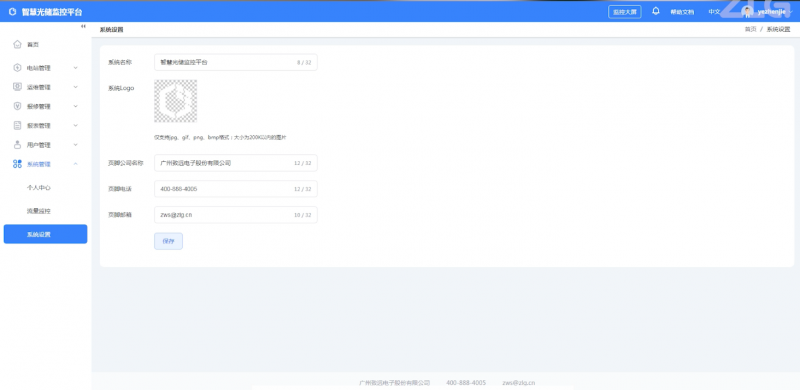Expand the 用户管理 menu chevron
Image resolution: width=800 pixels, height=390 pixels.
click(x=76, y=145)
